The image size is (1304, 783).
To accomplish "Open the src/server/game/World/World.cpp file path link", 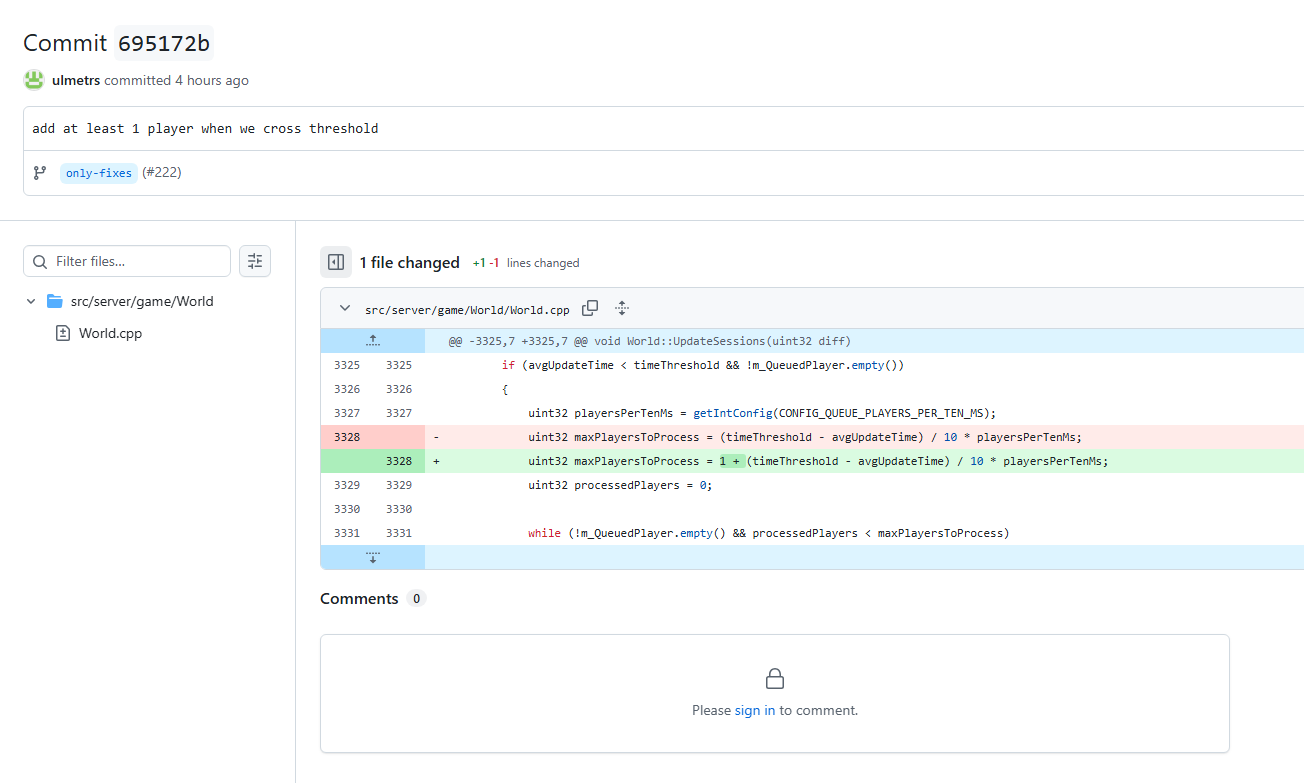I will (x=469, y=308).
